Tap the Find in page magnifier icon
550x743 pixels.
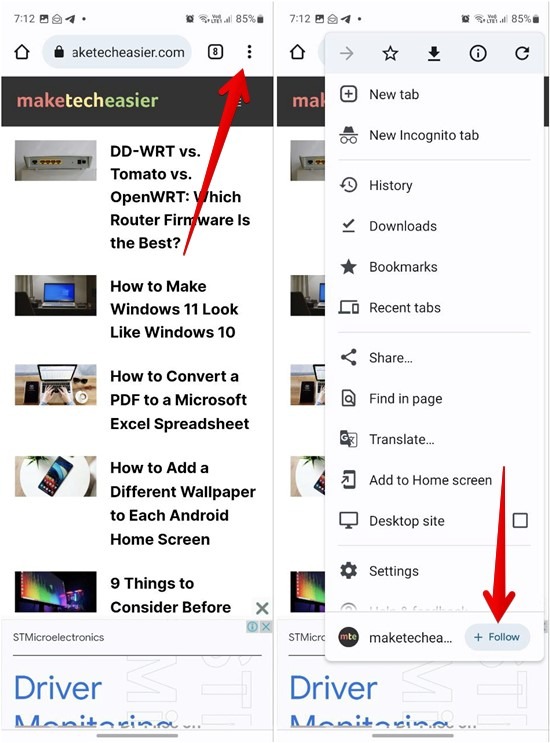(349, 399)
